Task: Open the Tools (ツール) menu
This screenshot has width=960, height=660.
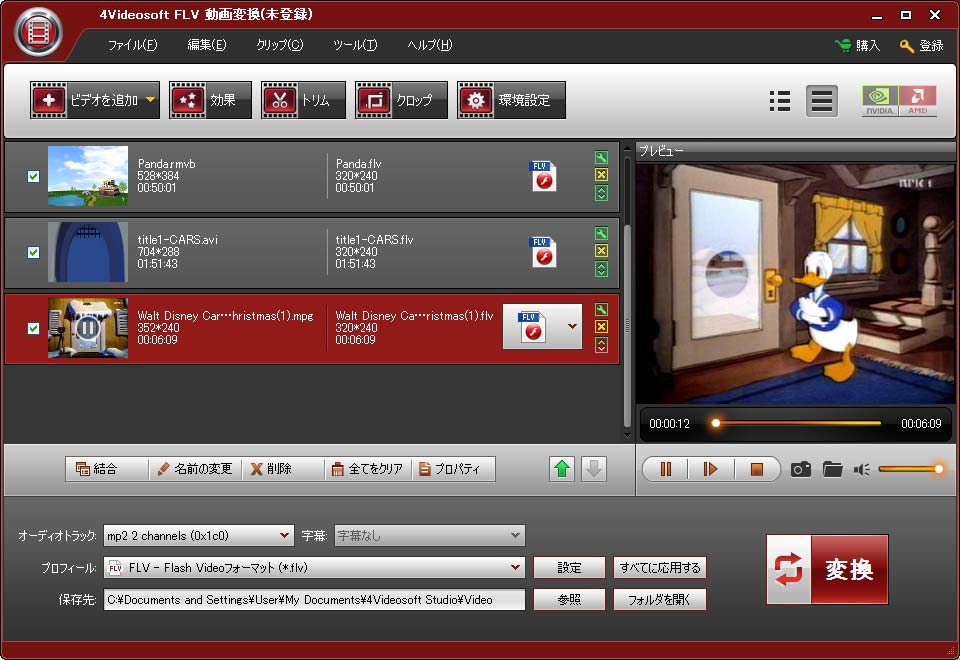Action: point(355,45)
